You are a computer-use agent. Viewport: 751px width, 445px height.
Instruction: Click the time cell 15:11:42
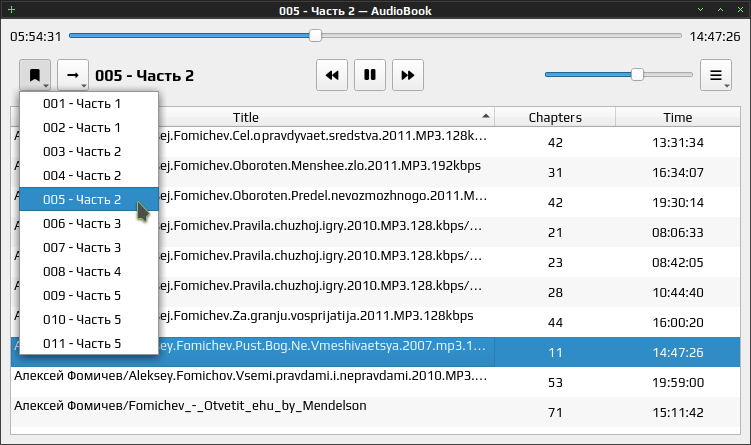[x=678, y=412]
